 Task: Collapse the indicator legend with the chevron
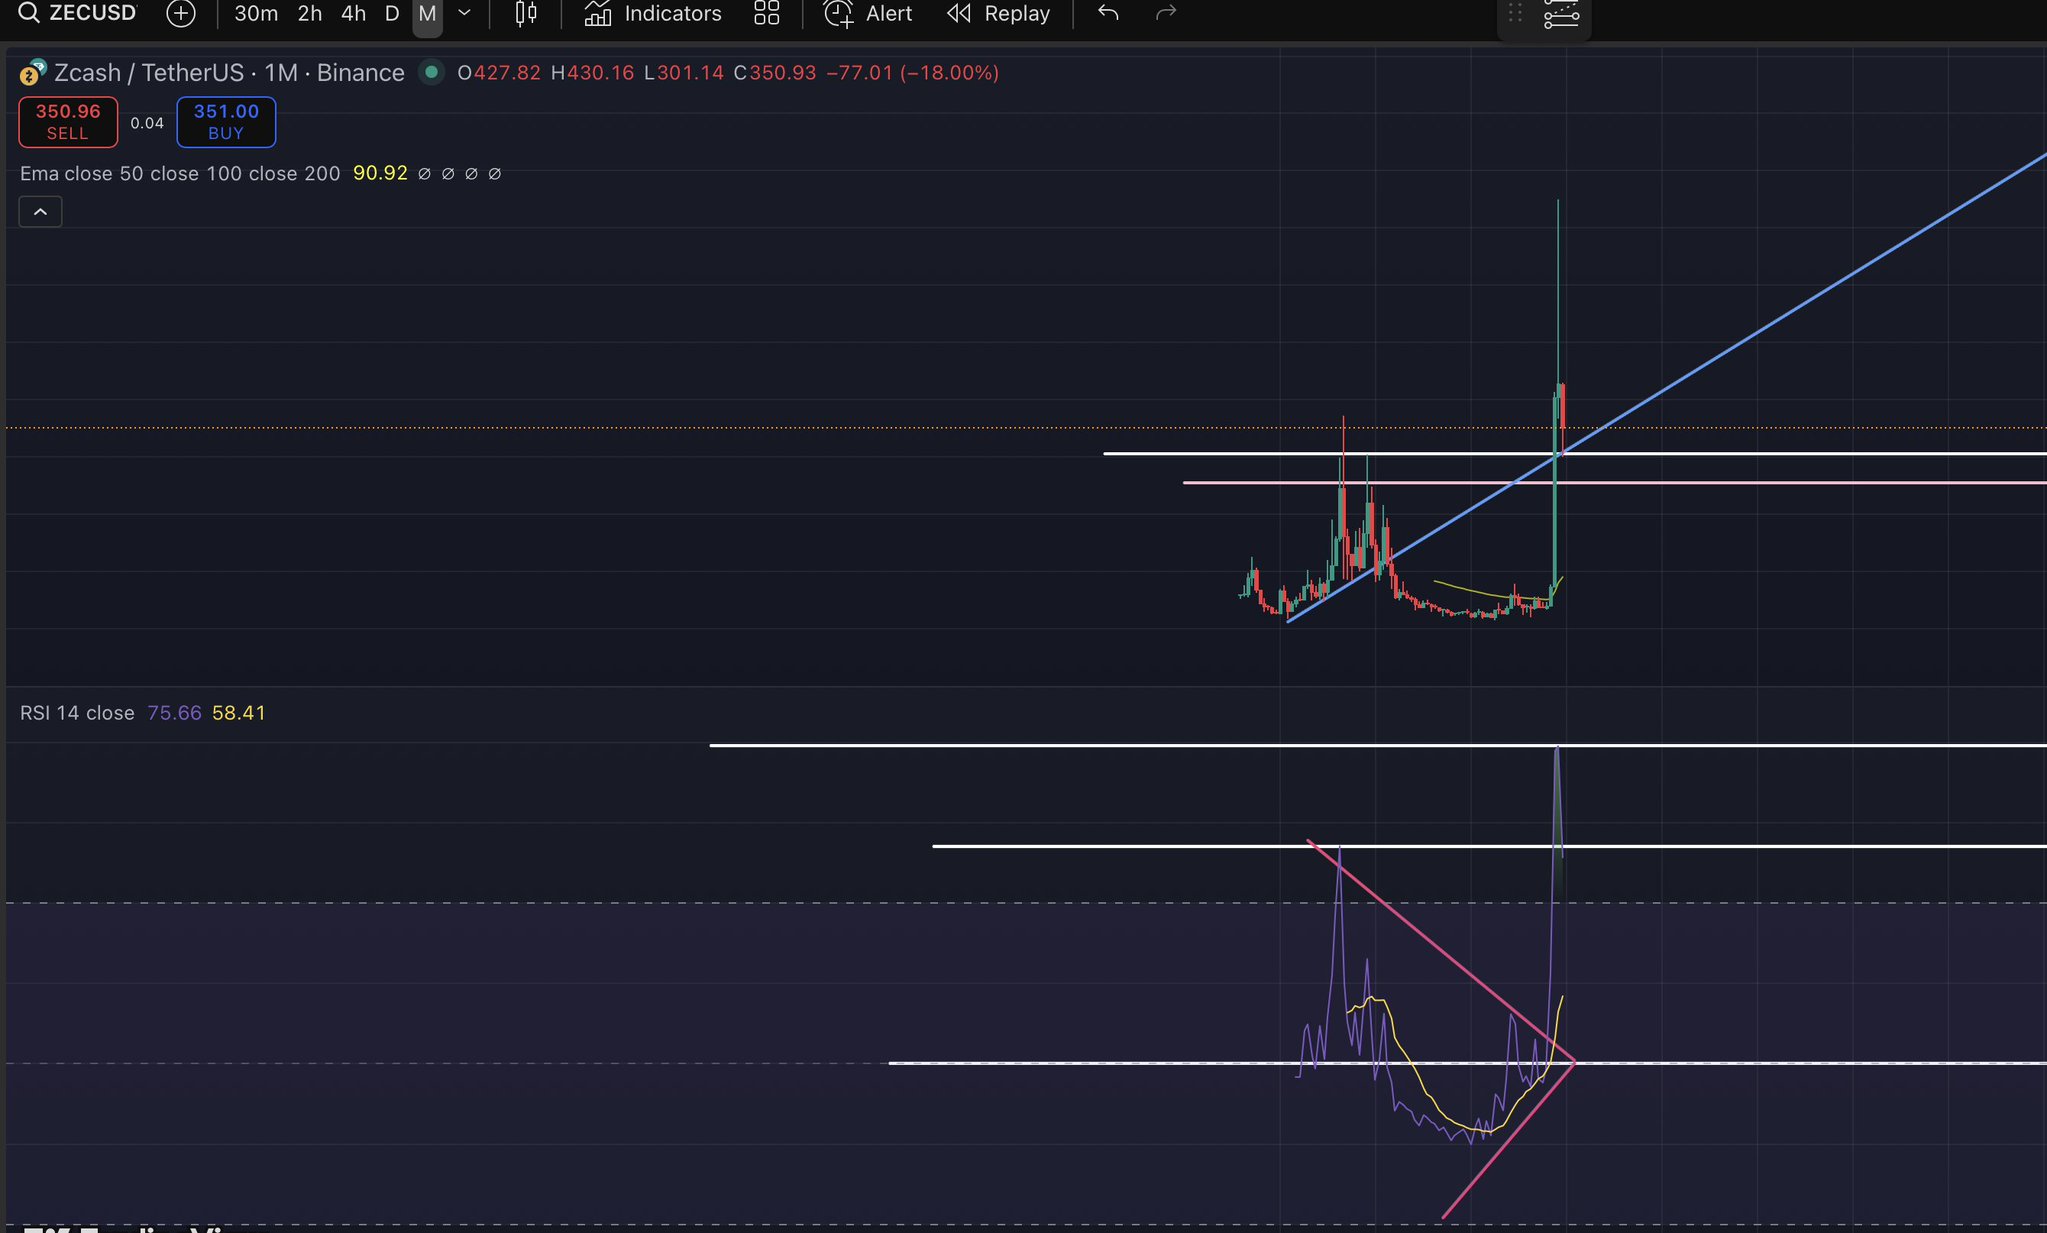point(40,212)
